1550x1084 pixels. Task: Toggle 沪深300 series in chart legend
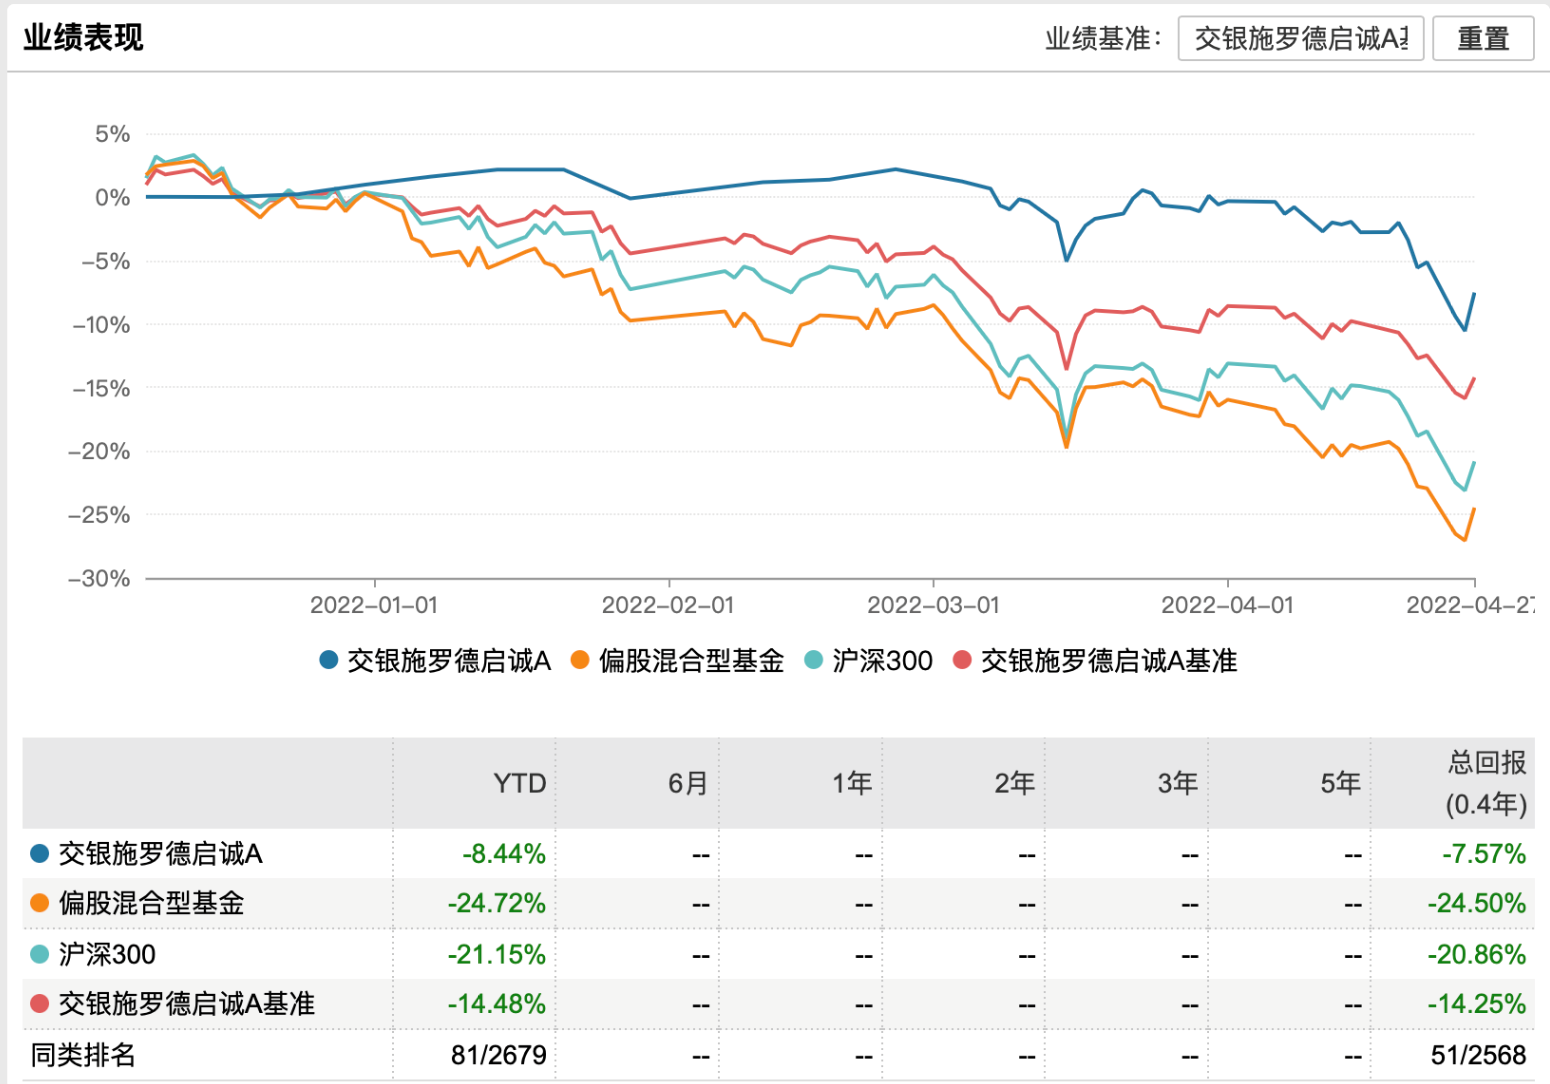pos(869,661)
